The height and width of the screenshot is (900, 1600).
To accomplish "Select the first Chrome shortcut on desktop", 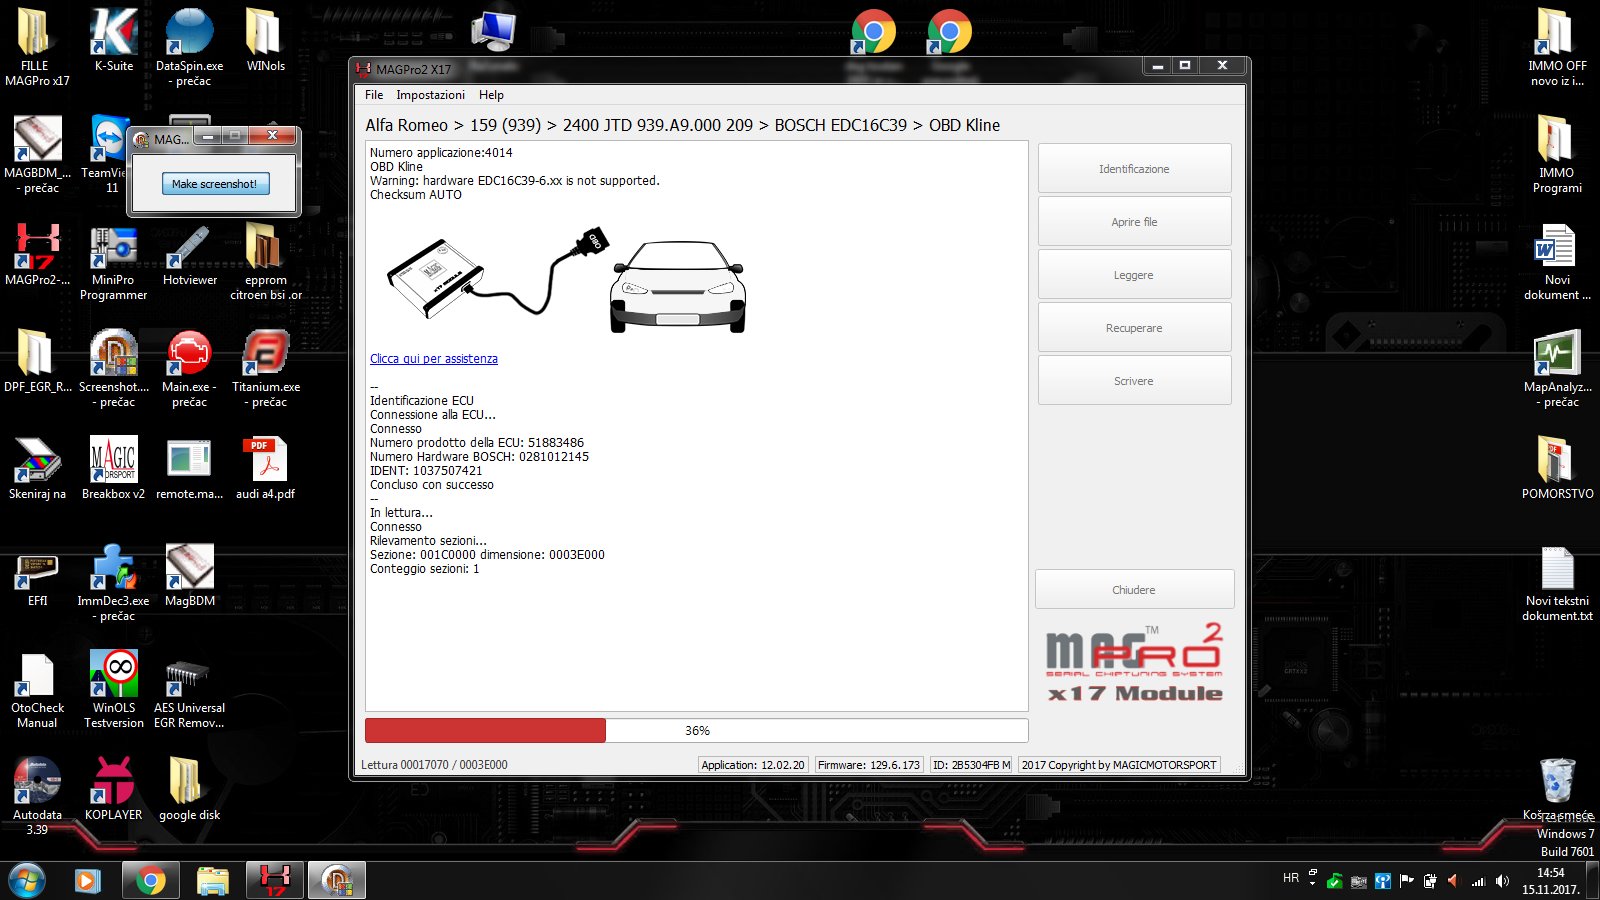I will coord(873,31).
